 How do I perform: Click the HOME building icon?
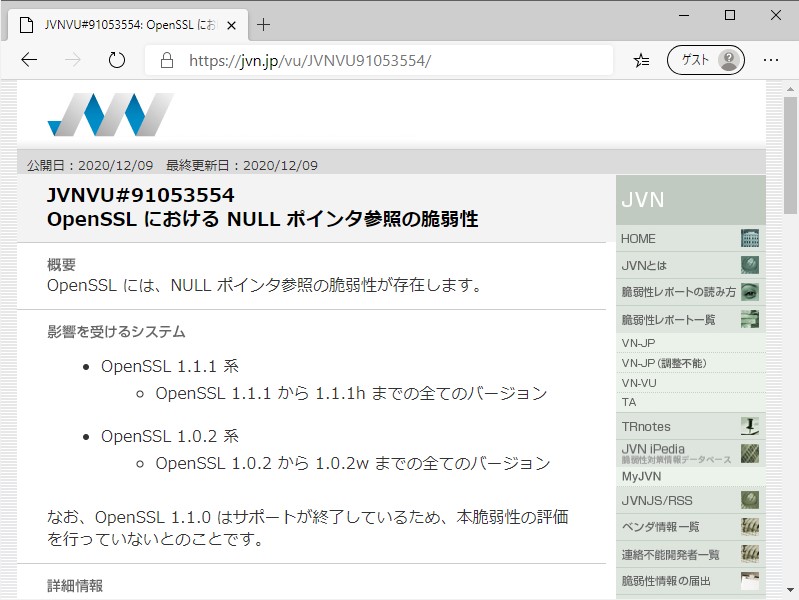coord(750,238)
